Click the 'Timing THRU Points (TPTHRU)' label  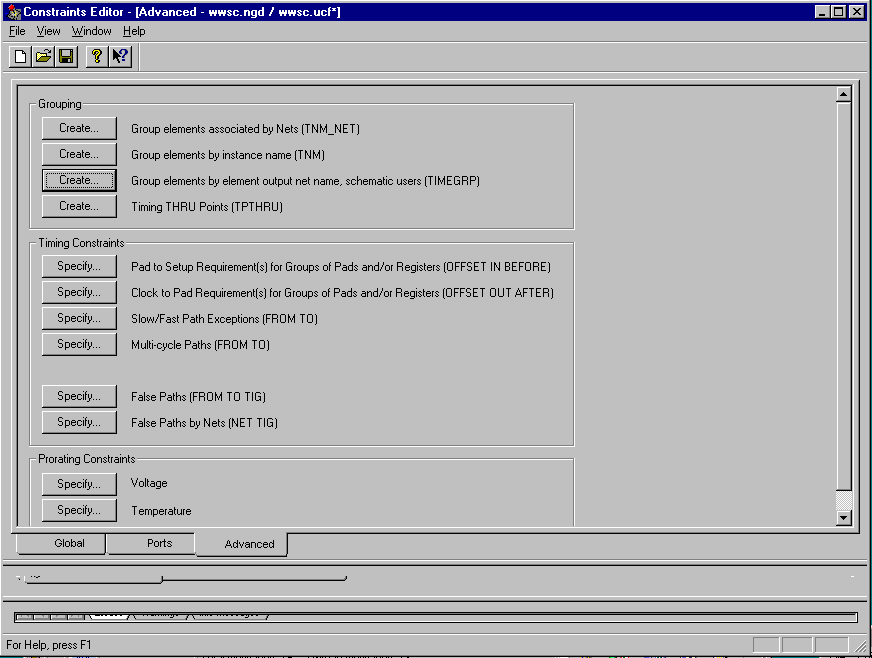[x=207, y=207]
